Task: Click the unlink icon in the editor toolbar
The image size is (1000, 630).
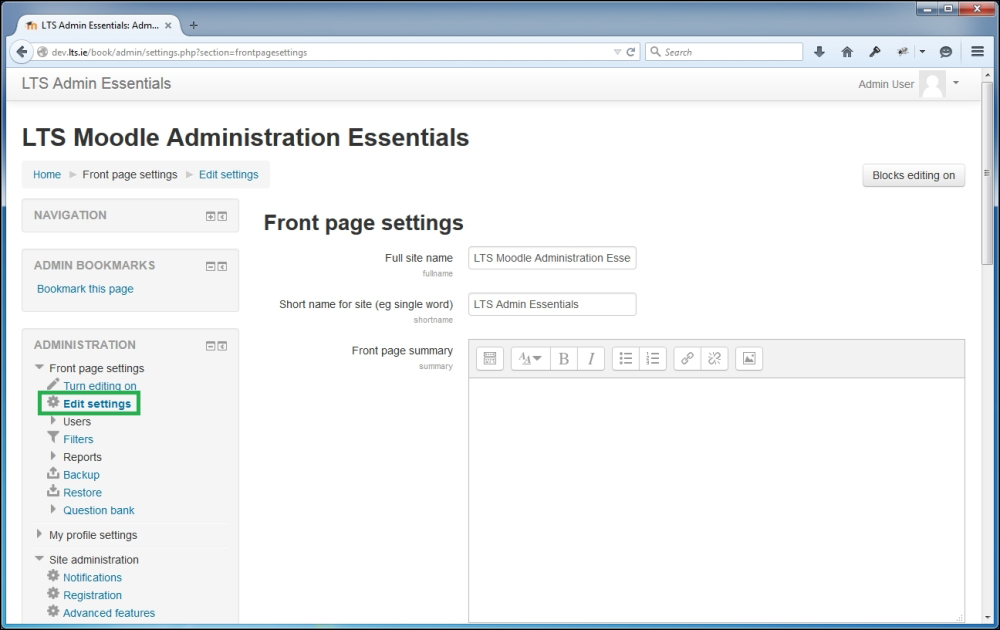Action: tap(712, 358)
